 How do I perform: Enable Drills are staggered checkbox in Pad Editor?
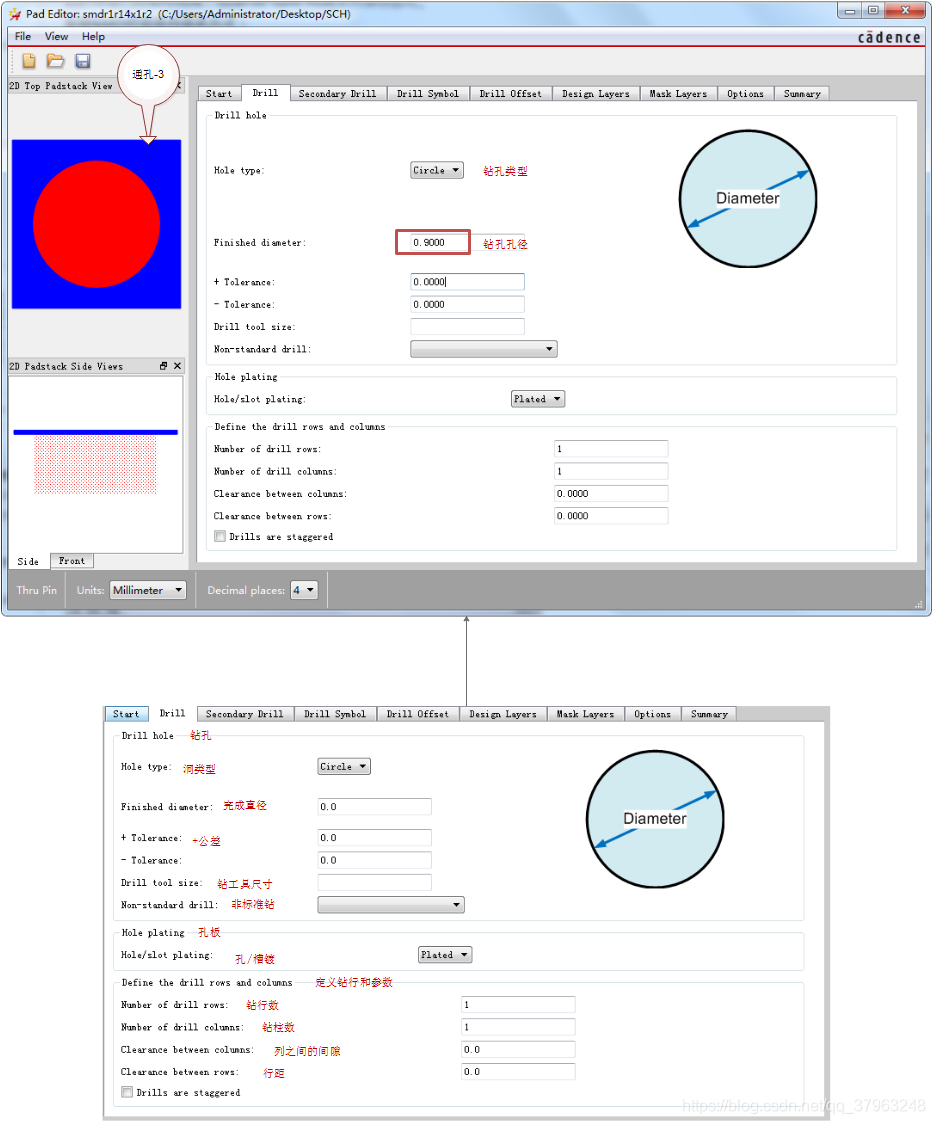[x=220, y=536]
